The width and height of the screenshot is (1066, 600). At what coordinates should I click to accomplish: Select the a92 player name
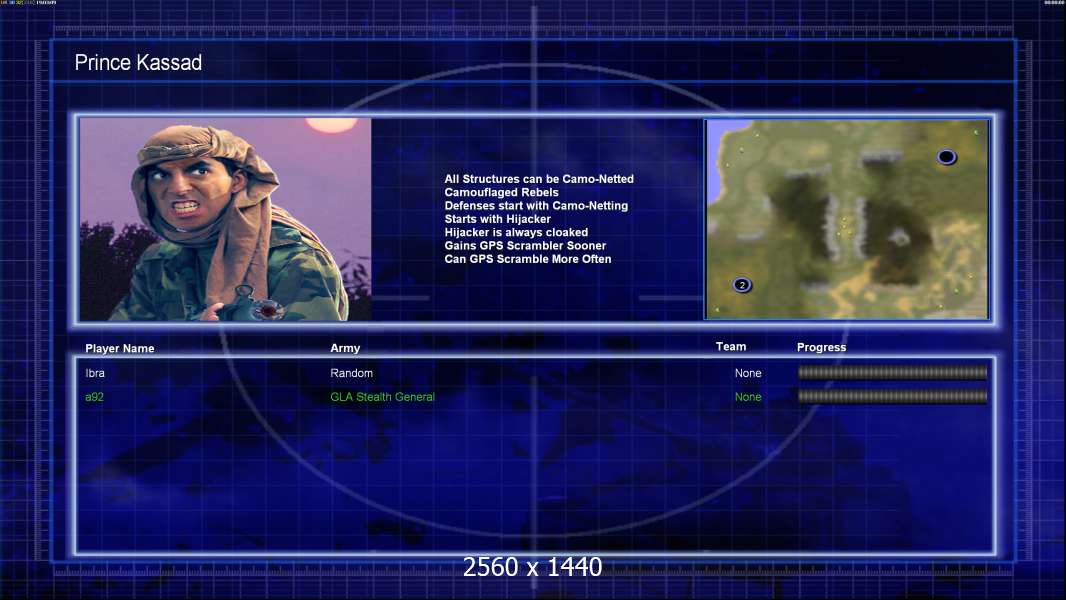click(x=94, y=397)
